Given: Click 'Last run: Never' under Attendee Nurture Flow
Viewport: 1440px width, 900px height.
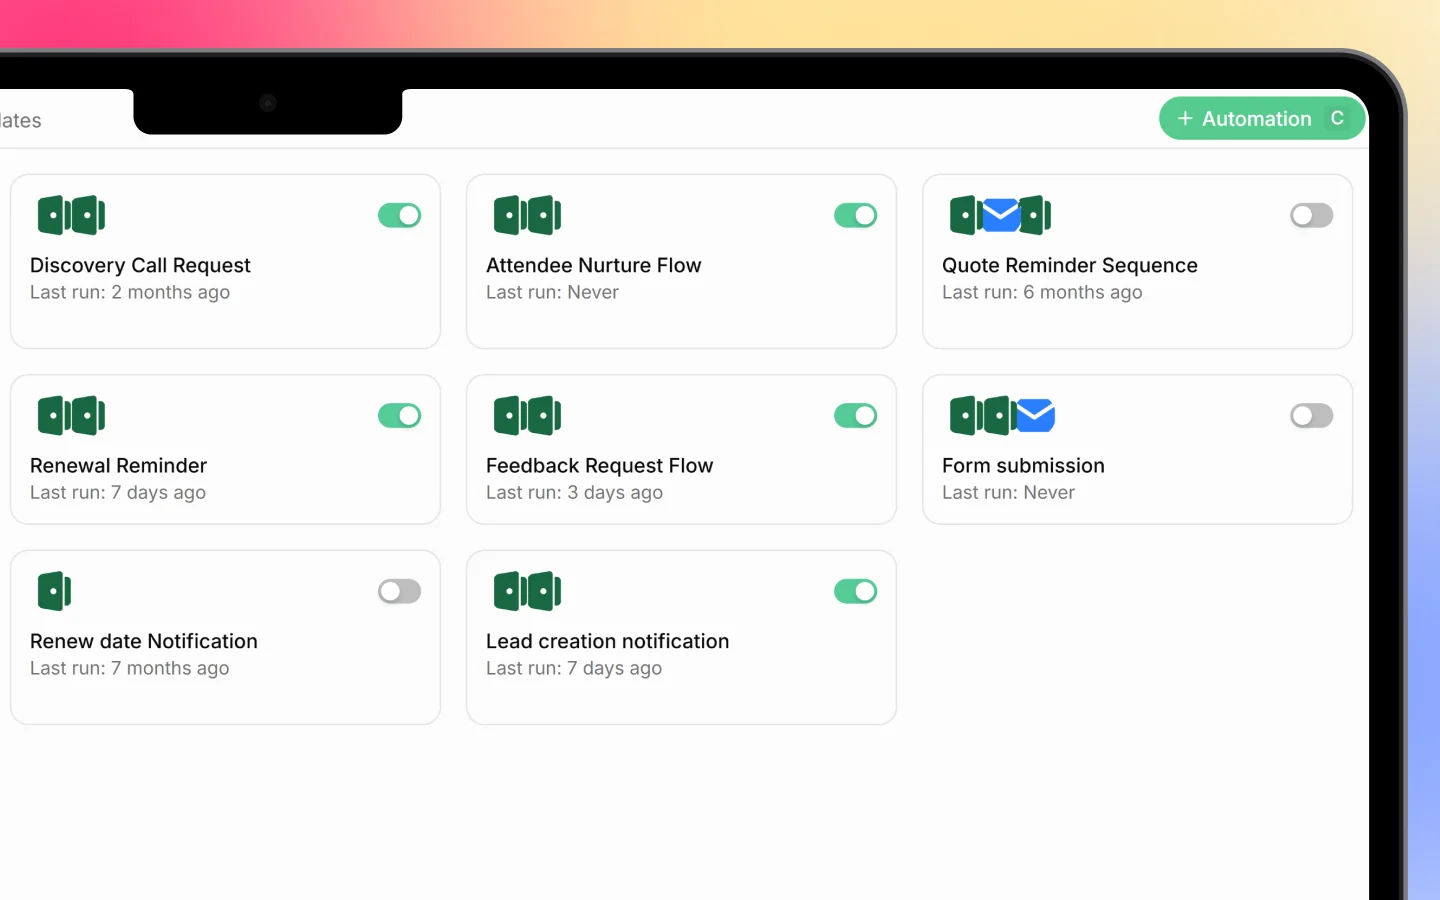Looking at the screenshot, I should tap(552, 292).
